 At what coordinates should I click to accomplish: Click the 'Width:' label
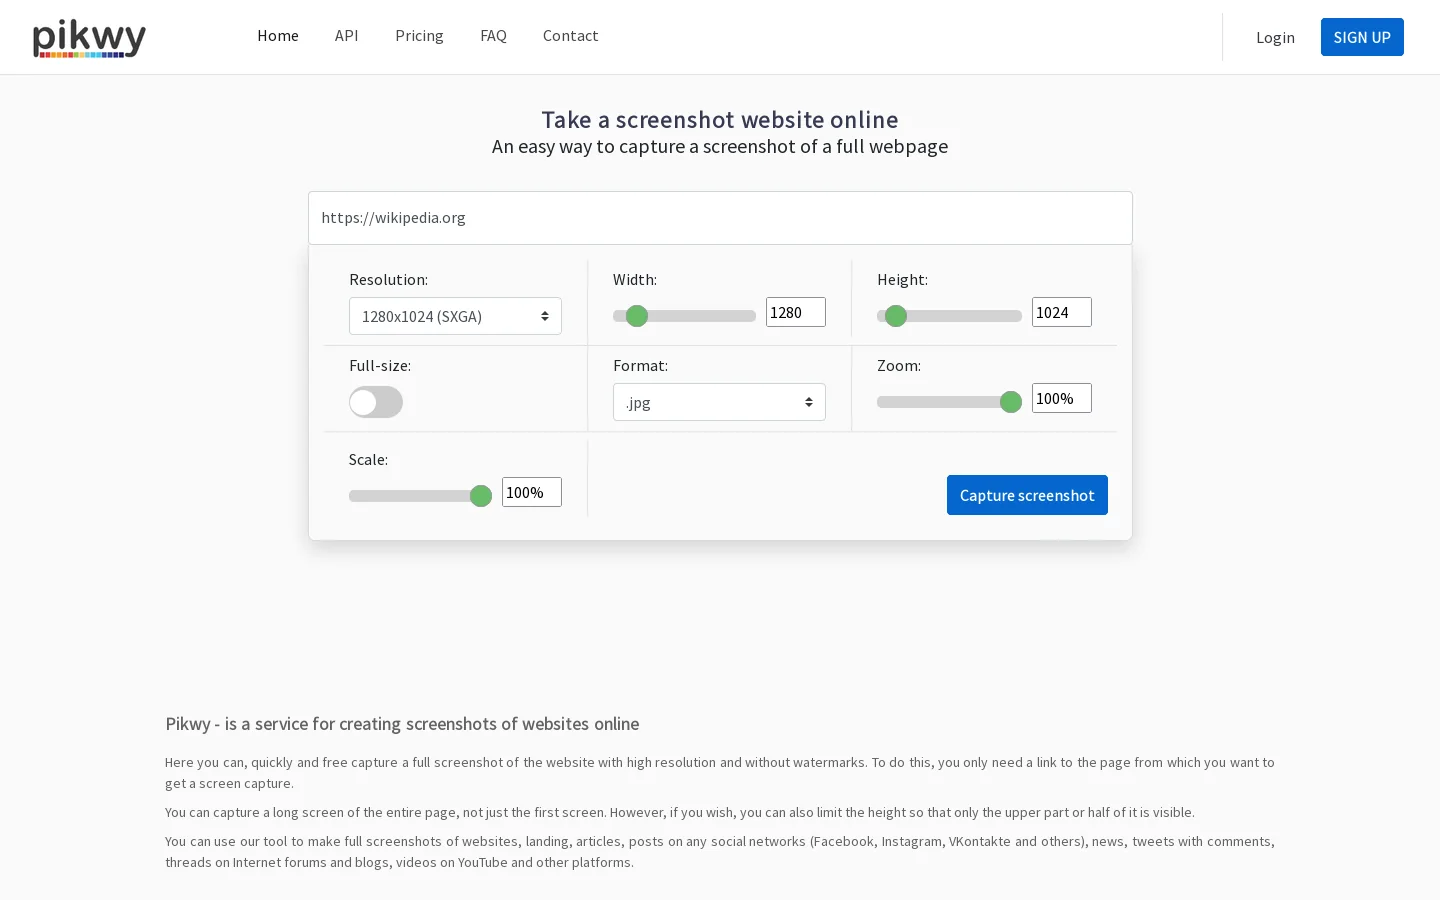pos(635,280)
